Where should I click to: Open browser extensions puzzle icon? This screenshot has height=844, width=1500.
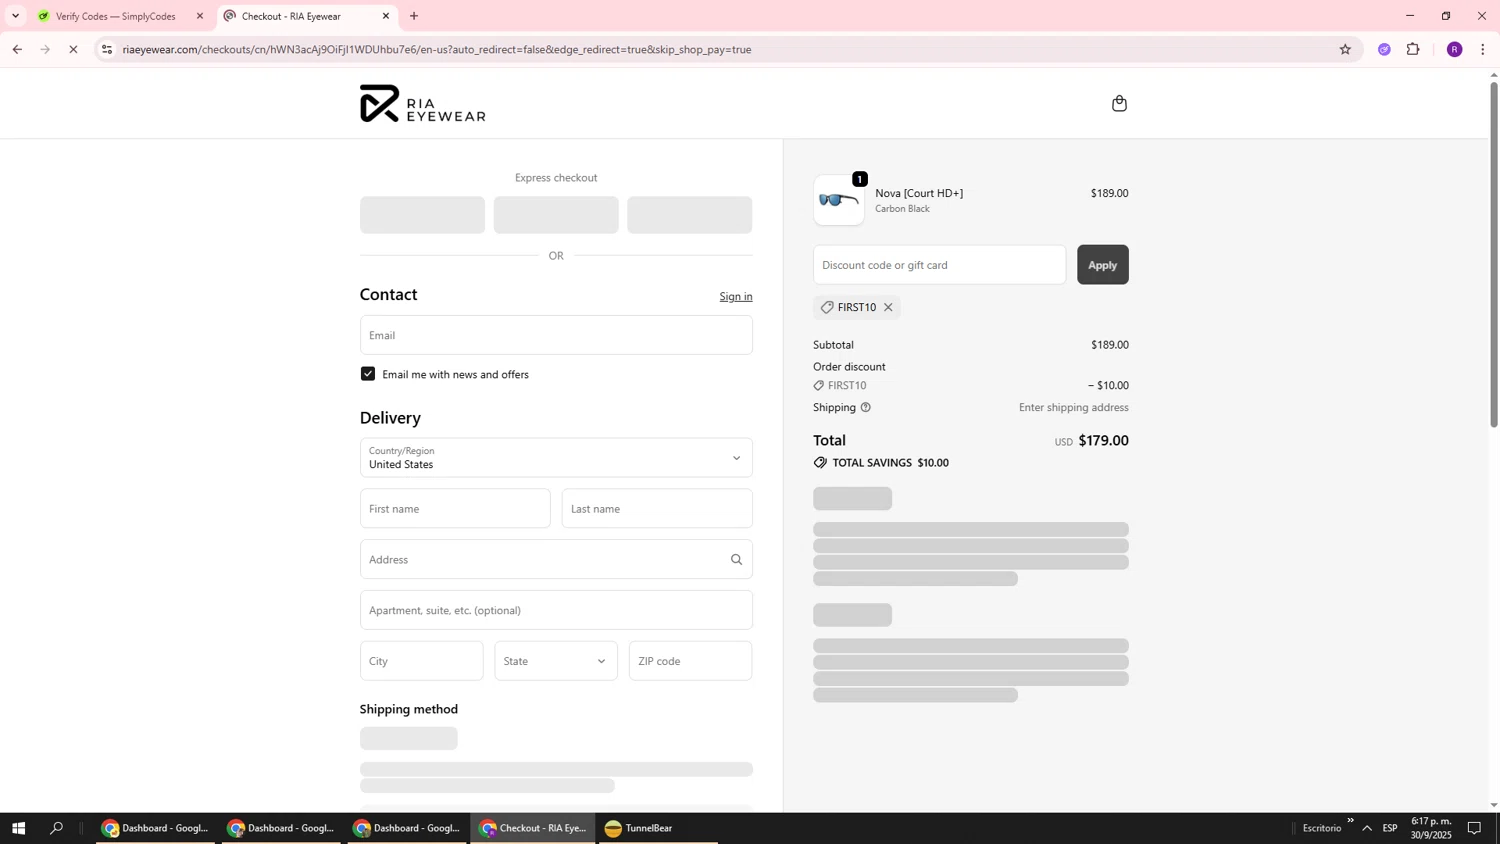tap(1413, 49)
